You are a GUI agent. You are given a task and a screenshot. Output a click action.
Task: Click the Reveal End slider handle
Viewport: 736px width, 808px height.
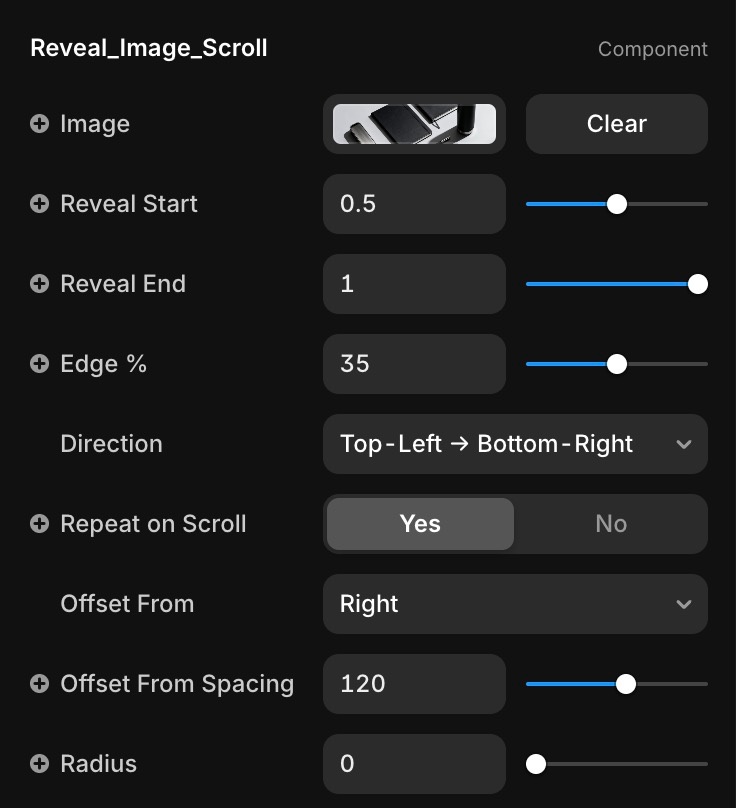tap(698, 284)
